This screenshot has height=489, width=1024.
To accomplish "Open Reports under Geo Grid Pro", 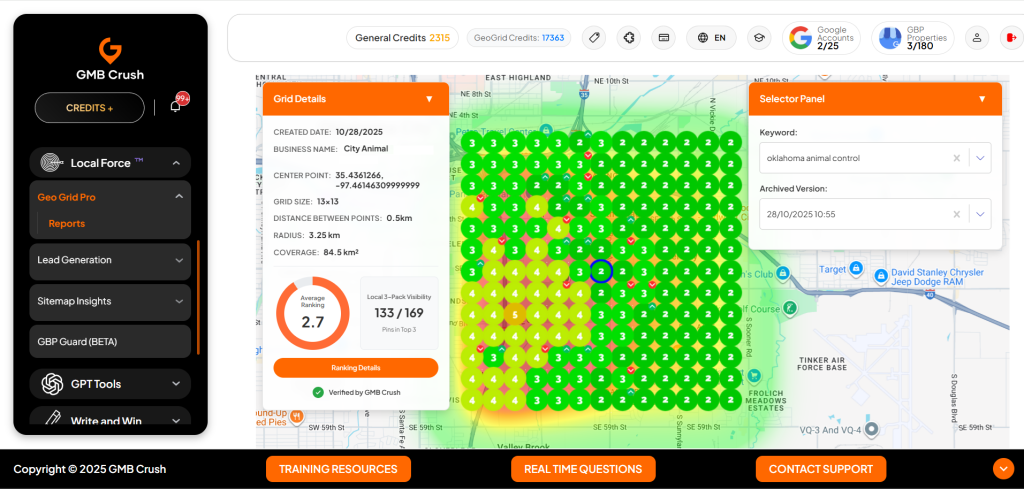I will pyautogui.click(x=67, y=223).
